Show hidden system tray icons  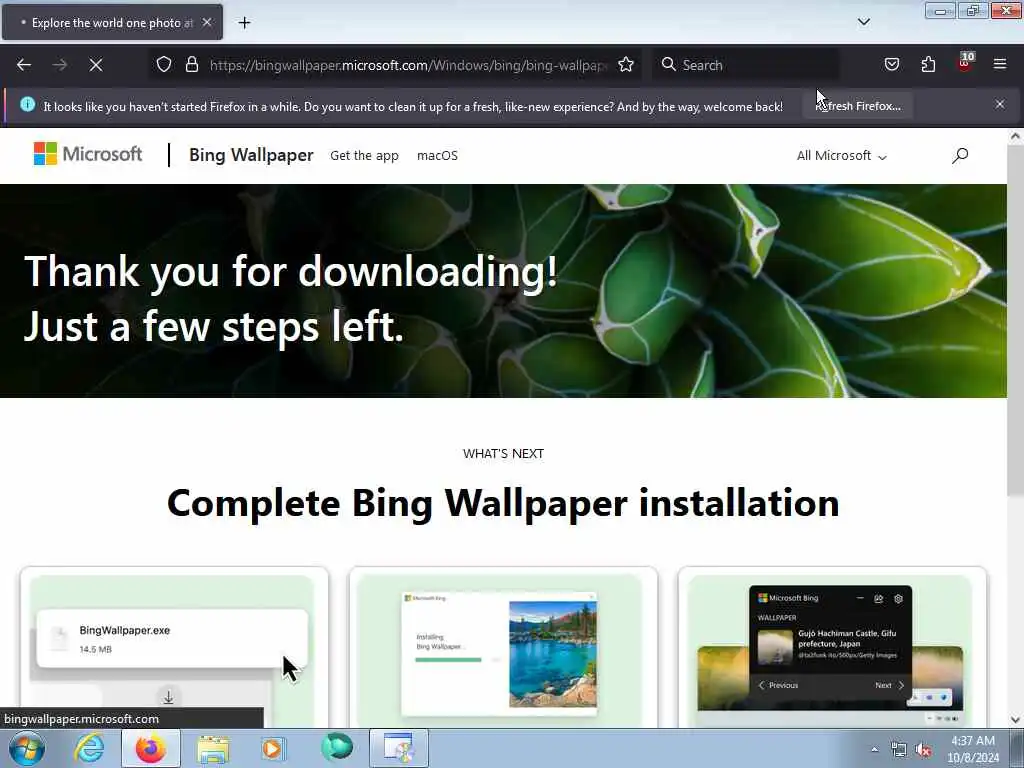pos(874,750)
